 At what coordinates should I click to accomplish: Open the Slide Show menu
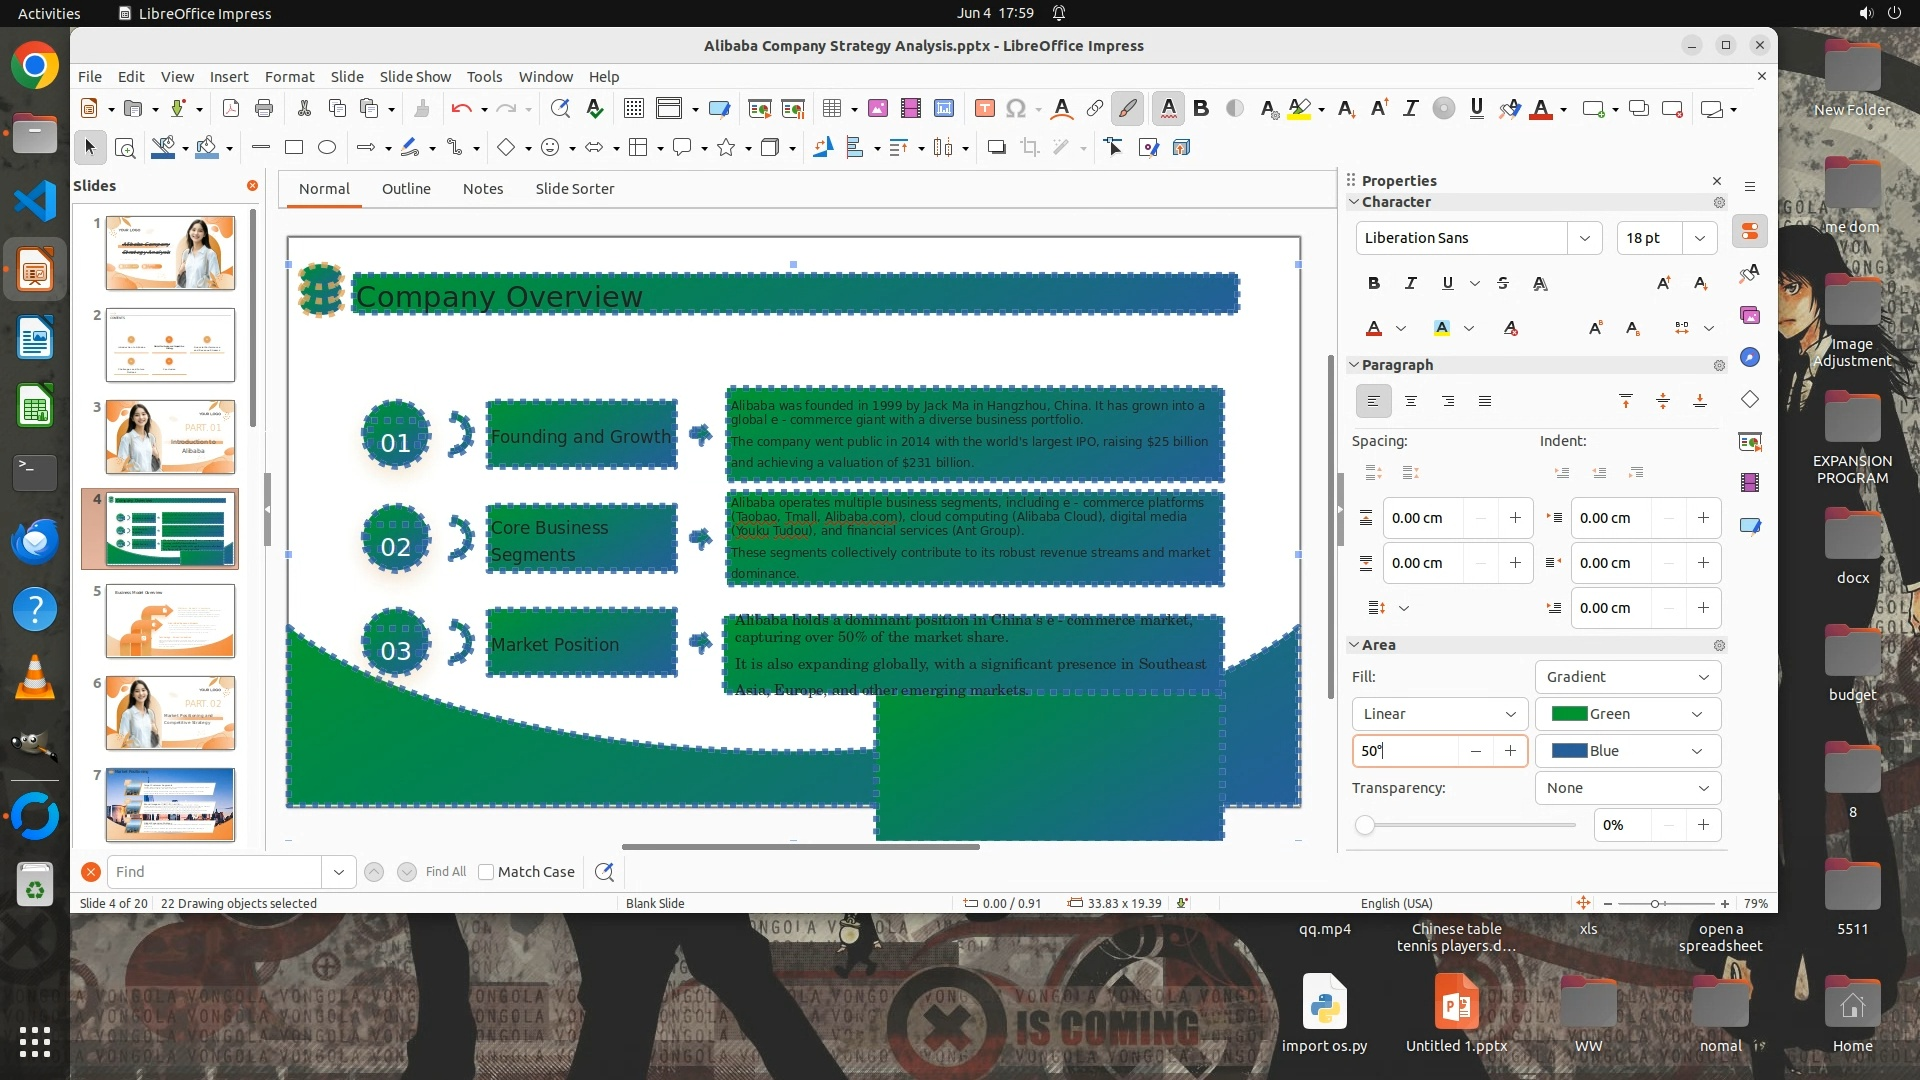(415, 77)
